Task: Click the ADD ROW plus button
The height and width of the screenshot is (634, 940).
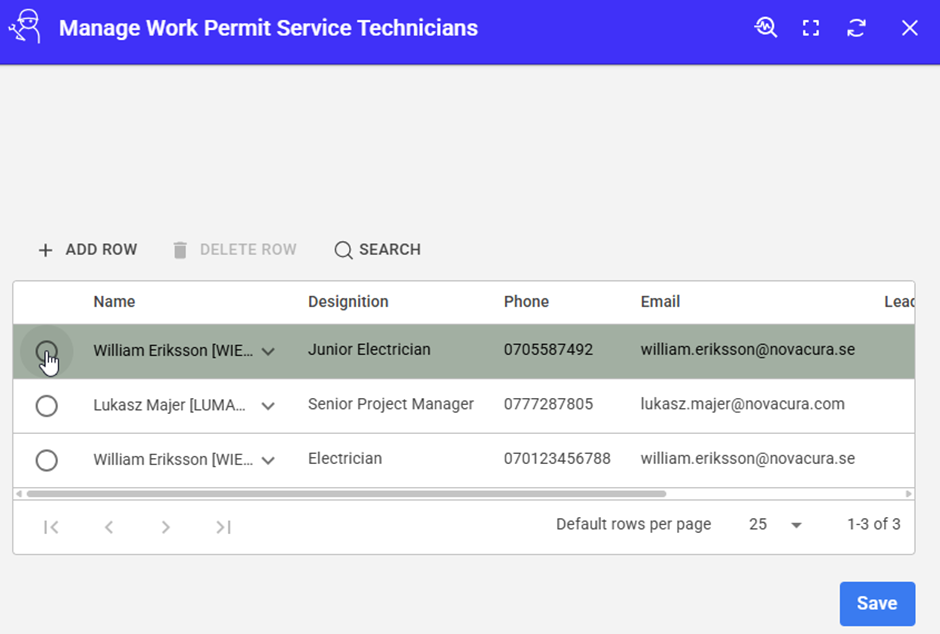Action: coord(87,250)
